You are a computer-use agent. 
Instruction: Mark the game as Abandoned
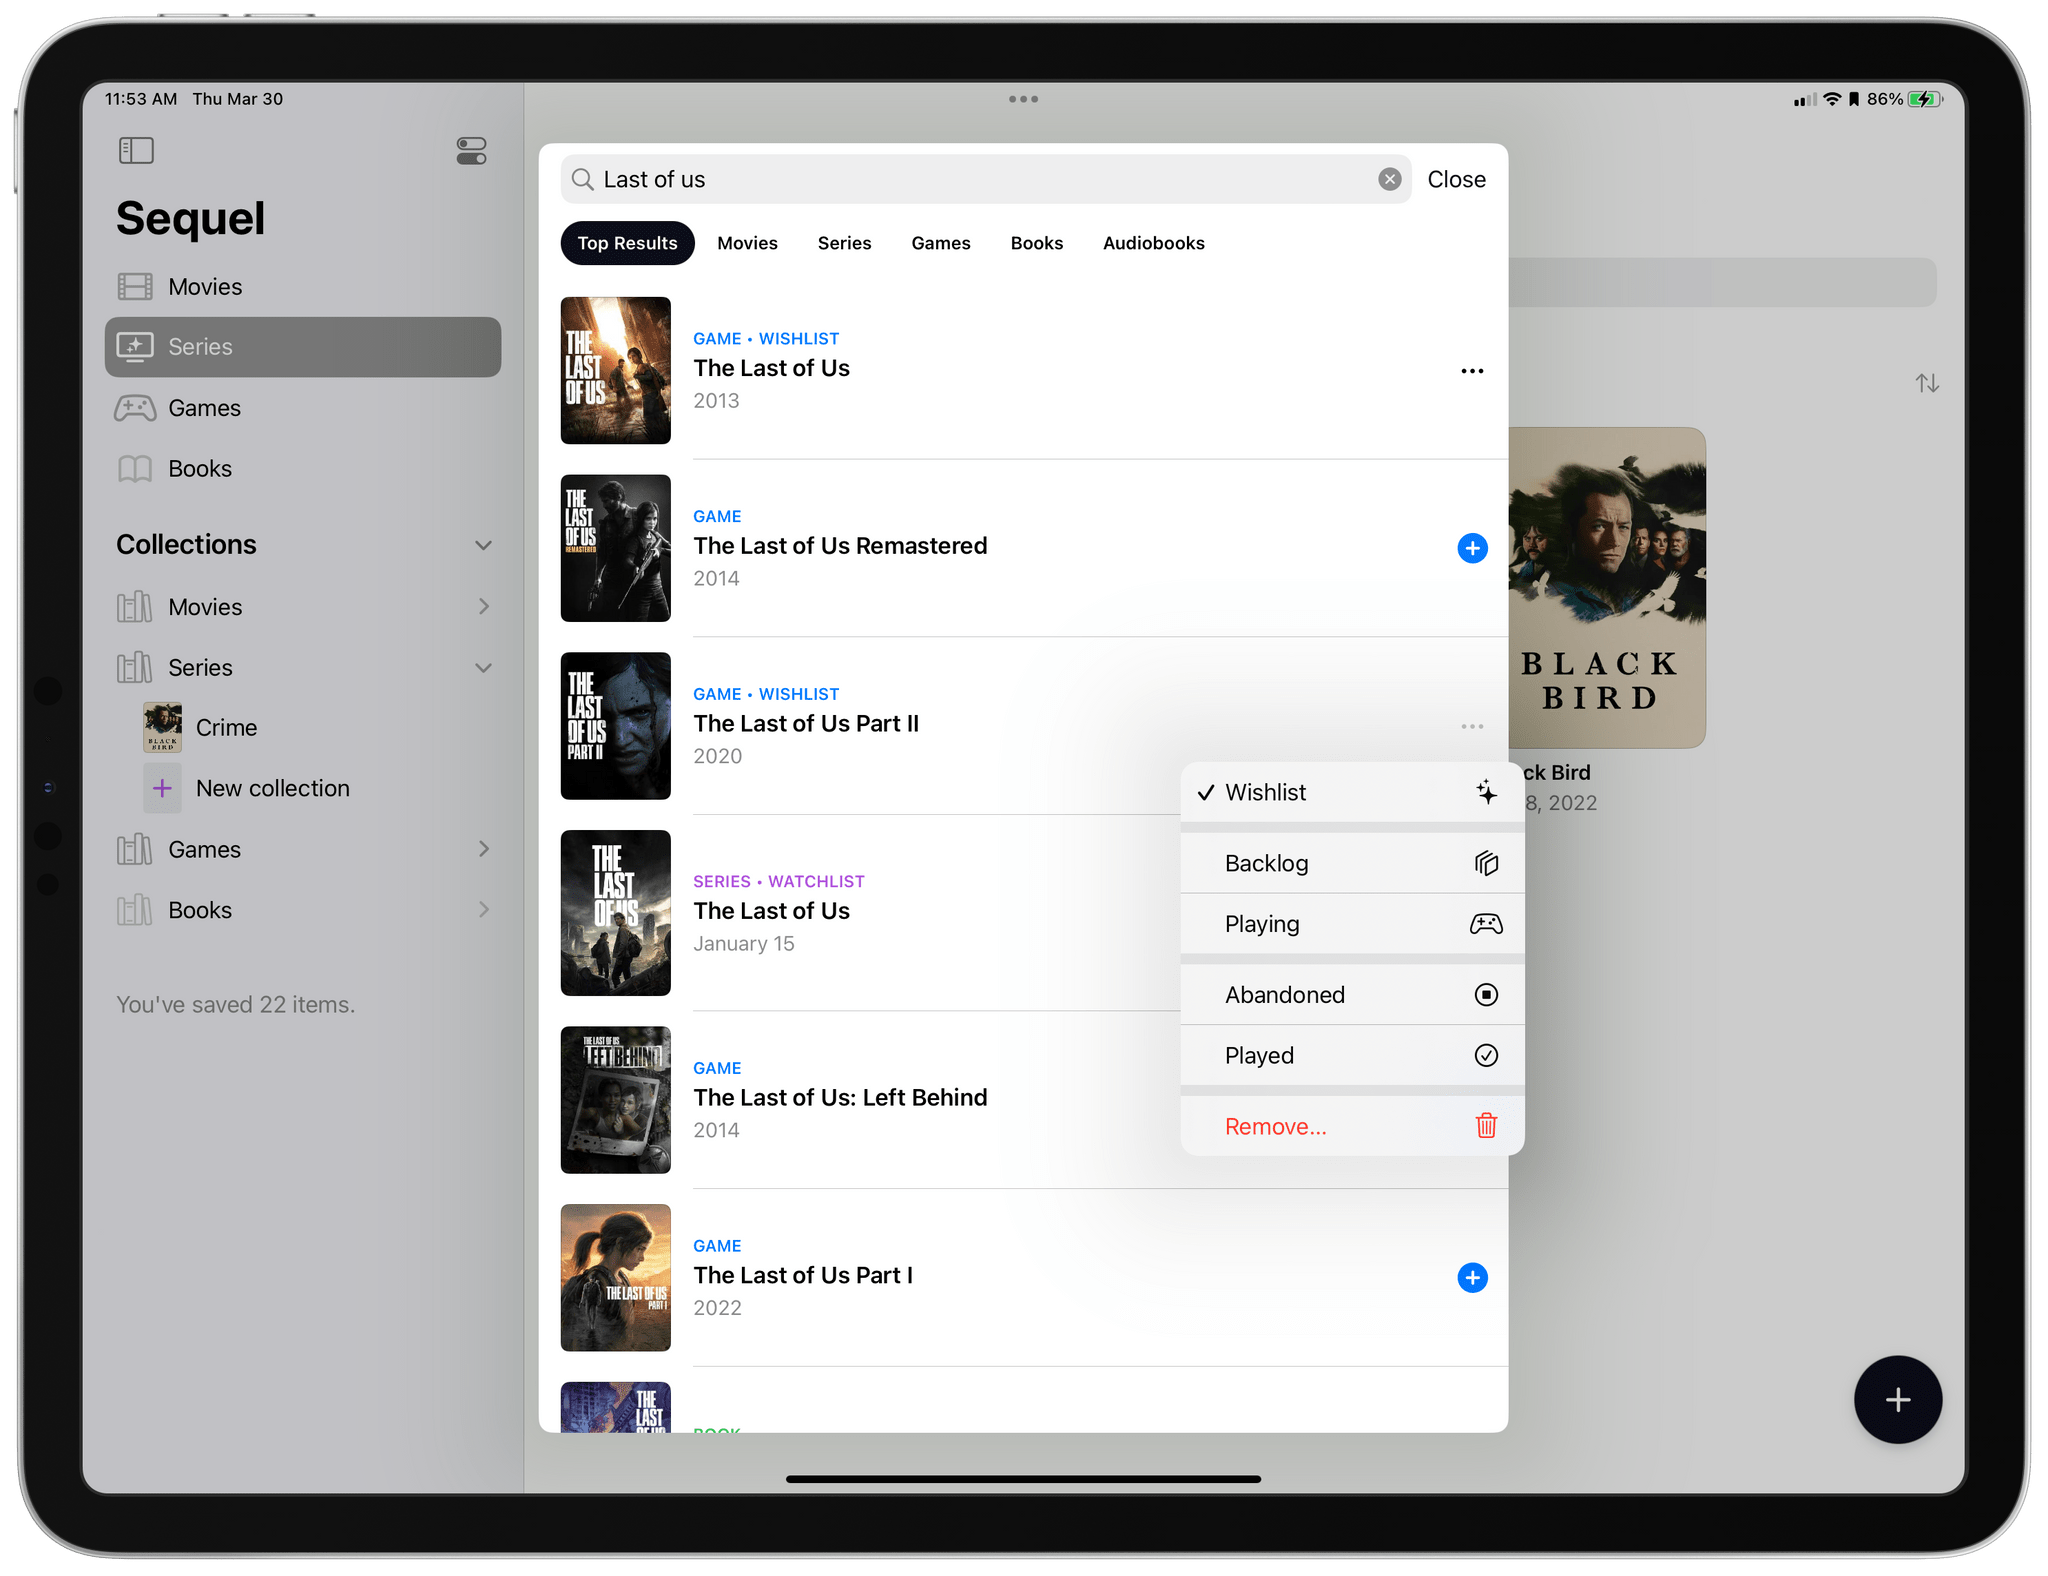coord(1352,995)
